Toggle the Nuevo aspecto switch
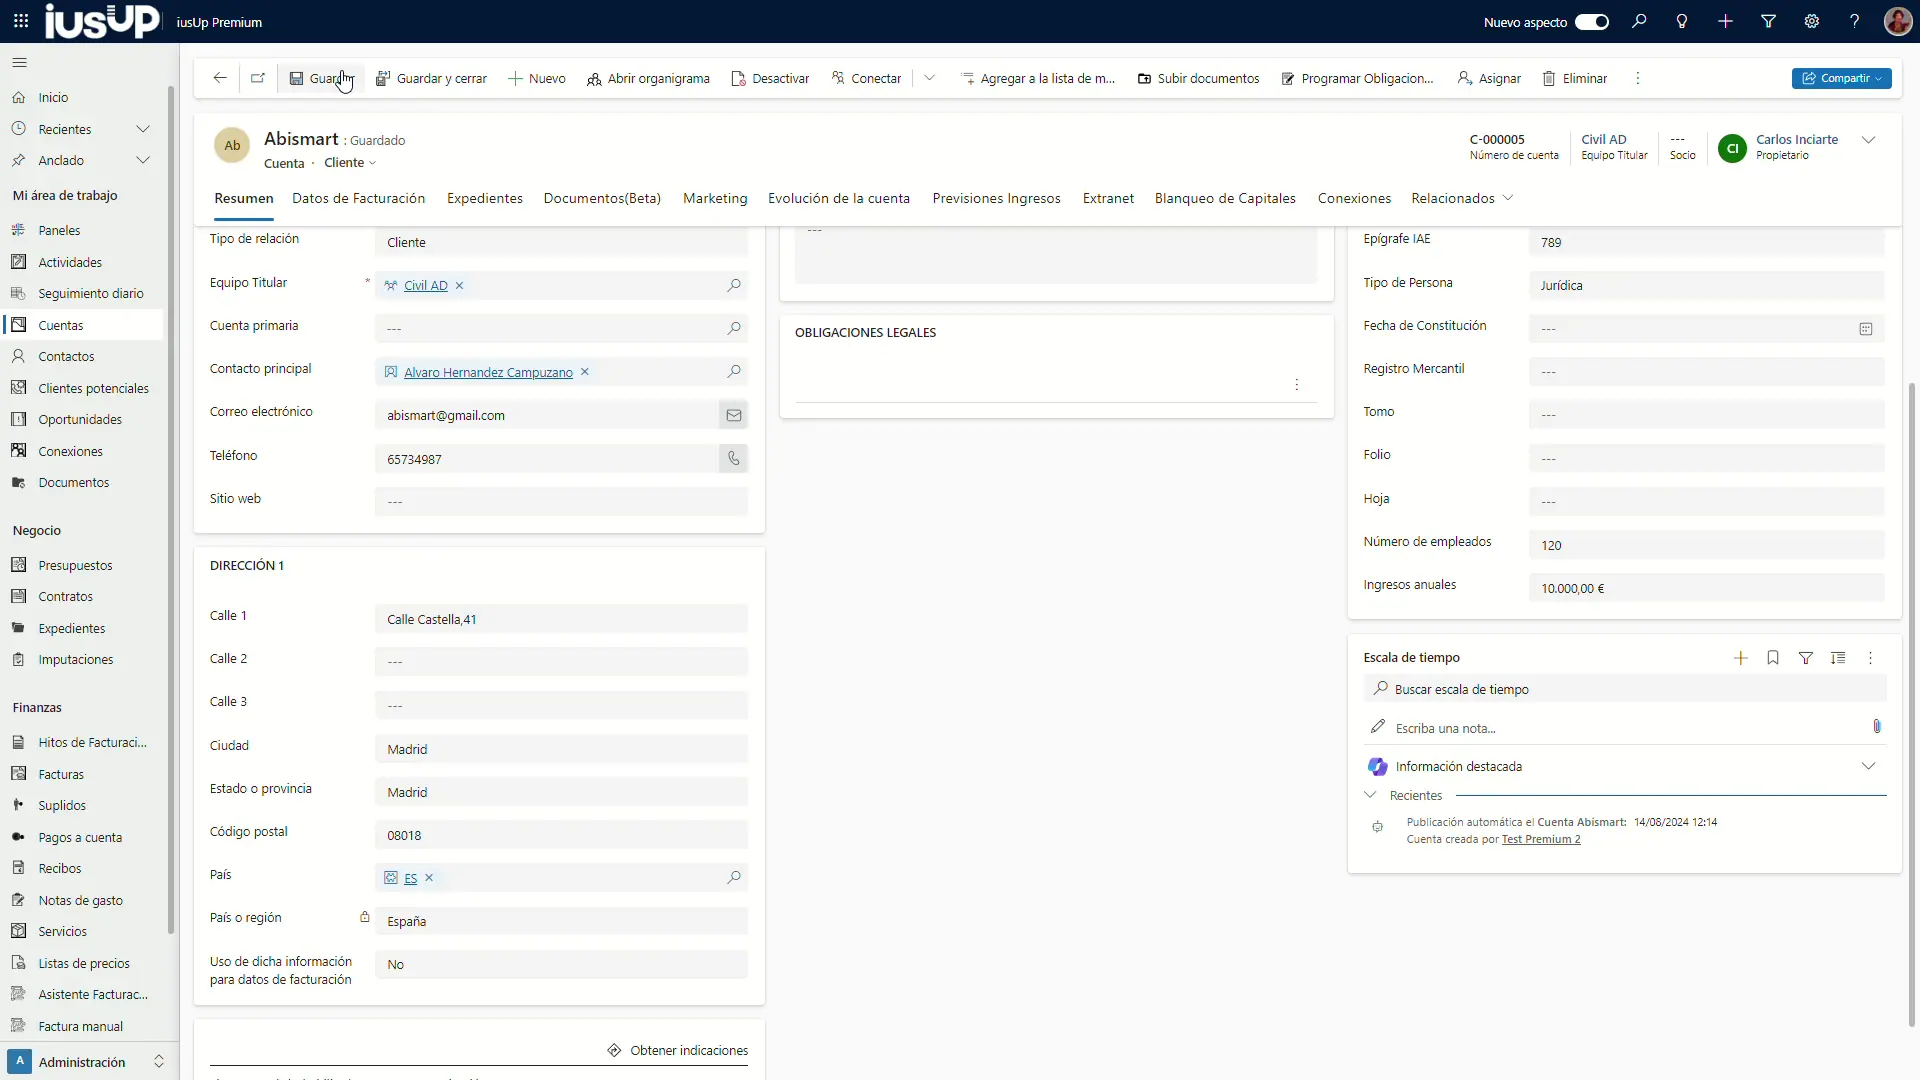Image resolution: width=1920 pixels, height=1080 pixels. pos(1592,22)
